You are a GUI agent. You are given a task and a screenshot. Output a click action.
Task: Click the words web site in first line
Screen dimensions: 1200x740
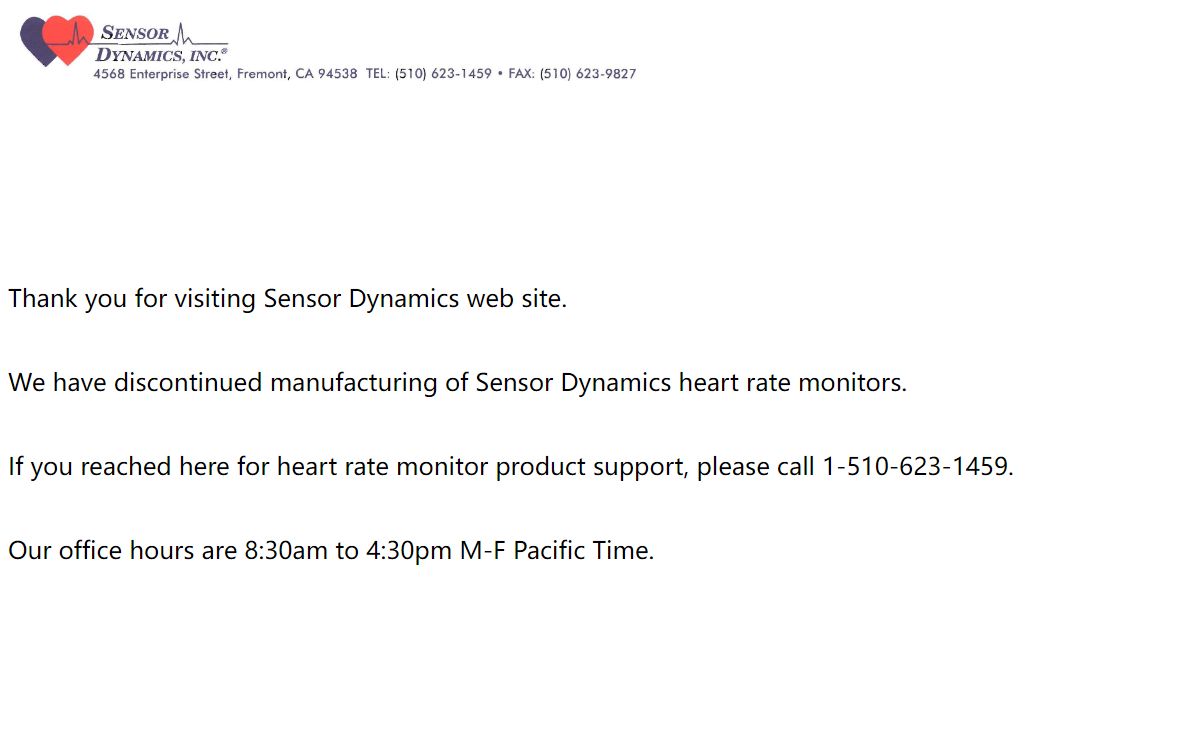[x=516, y=298]
